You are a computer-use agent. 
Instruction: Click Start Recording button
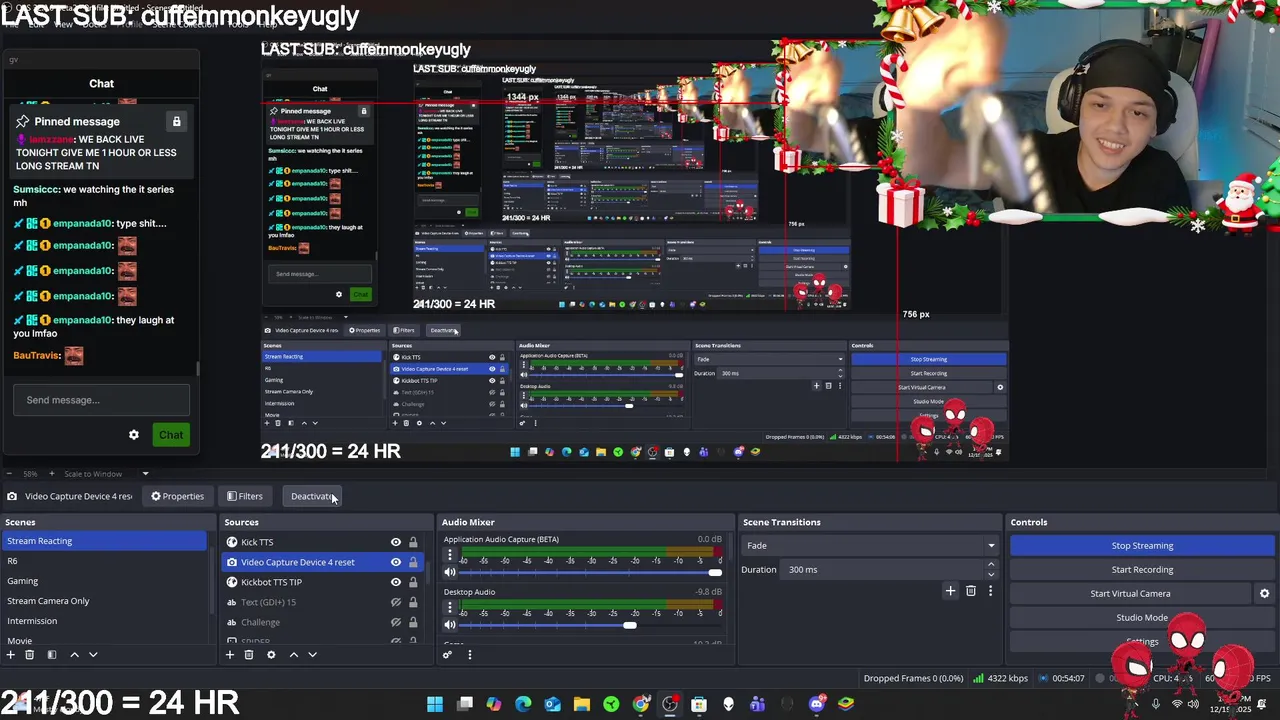tap(1142, 570)
